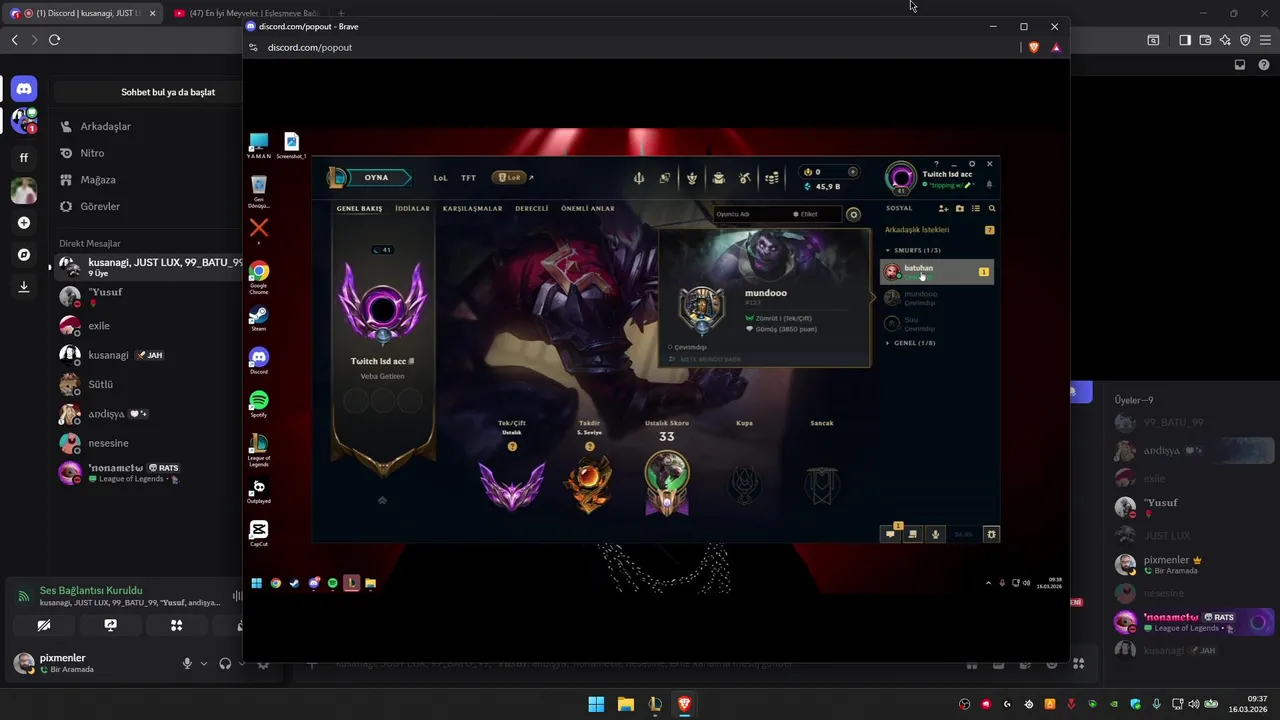Open DERECELİ tab in League profile
The height and width of the screenshot is (720, 1280).
tap(532, 209)
